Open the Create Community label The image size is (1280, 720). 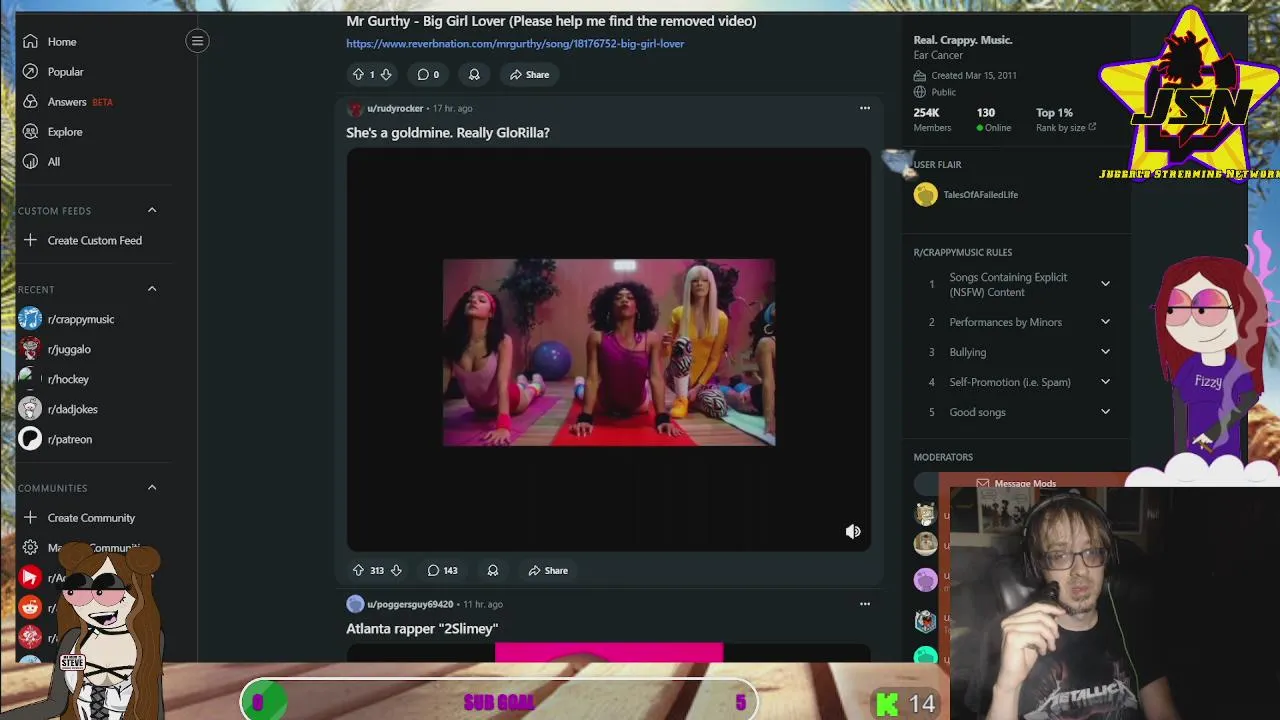click(x=91, y=518)
